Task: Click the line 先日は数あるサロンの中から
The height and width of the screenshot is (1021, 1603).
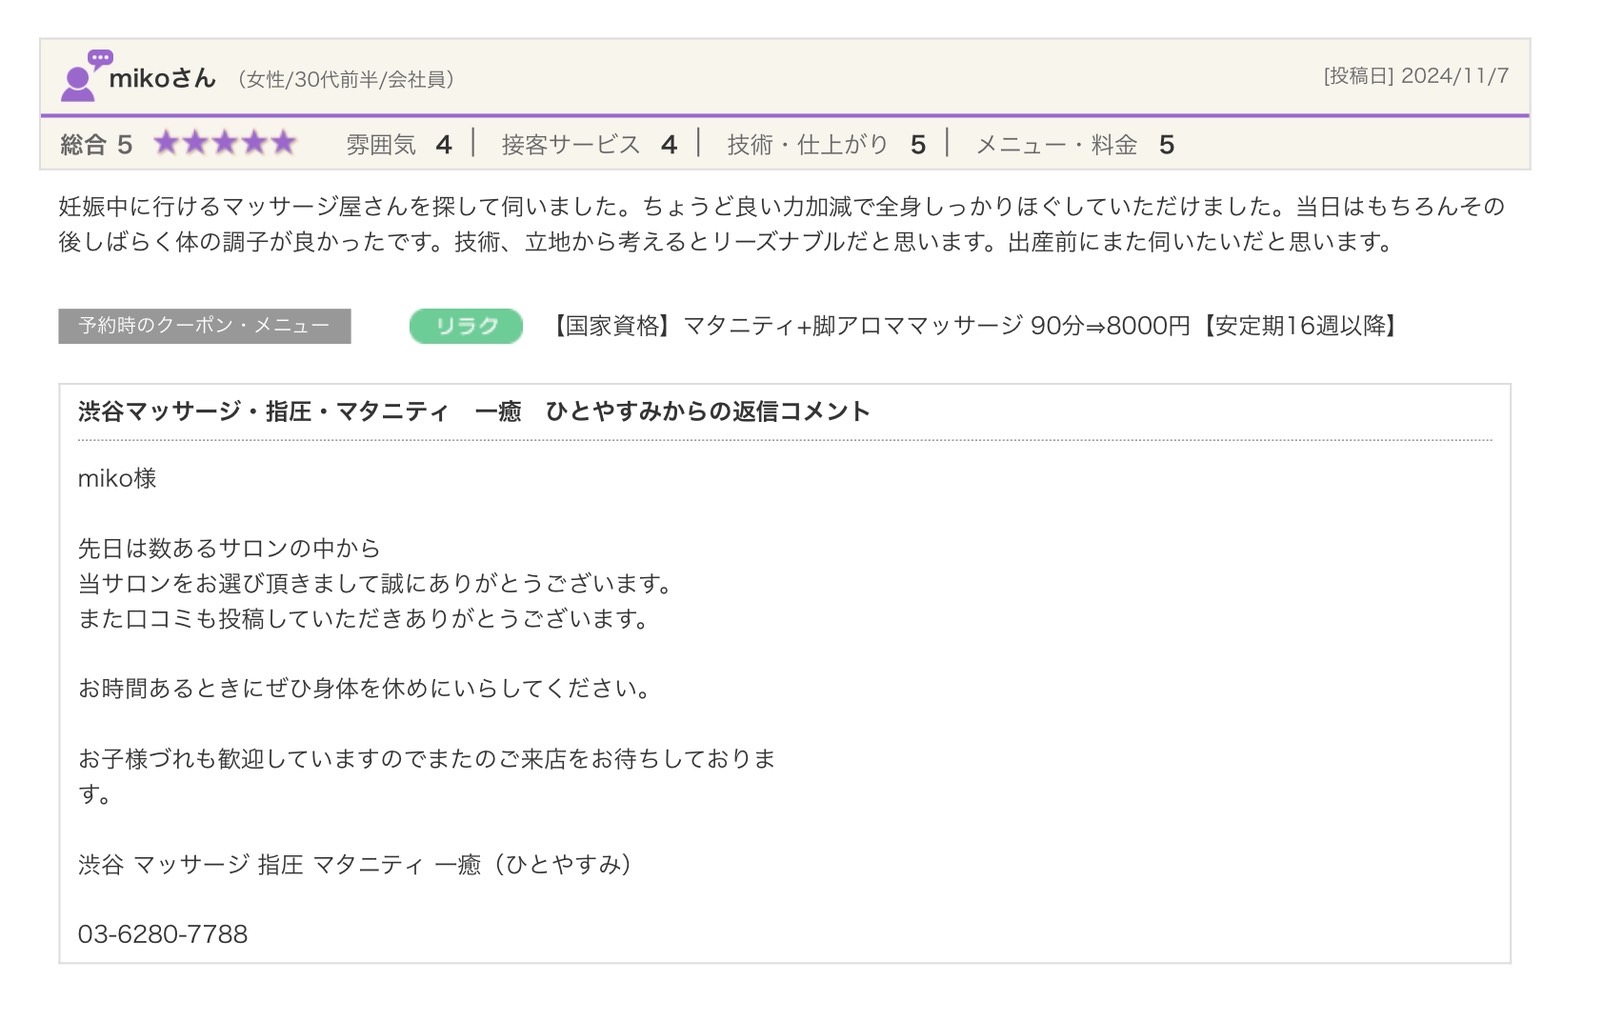Action: 229,548
